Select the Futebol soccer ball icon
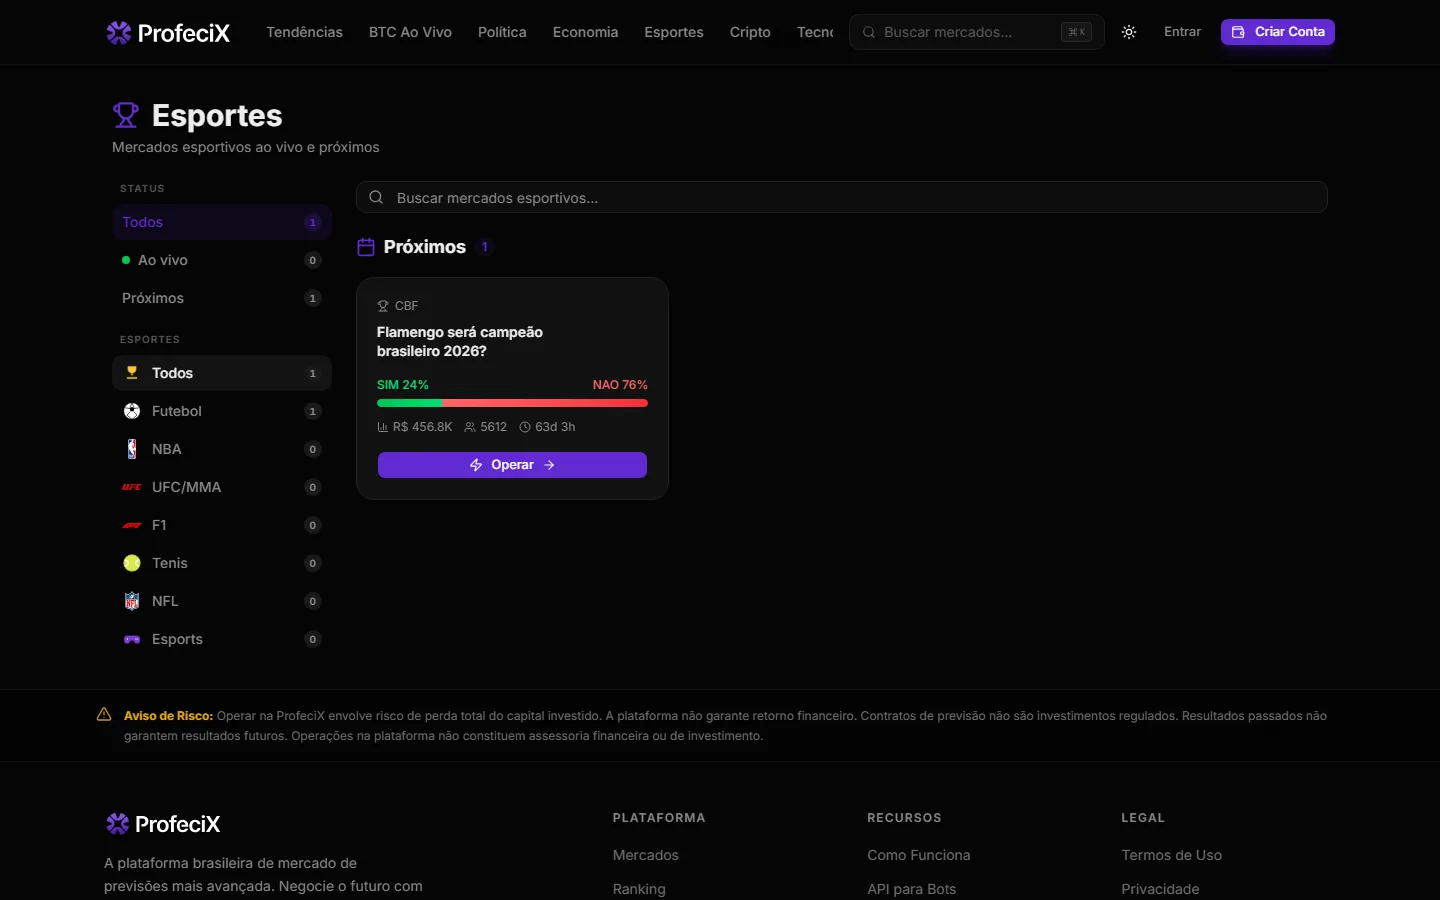Screen dimensions: 1440x900 click(132, 411)
